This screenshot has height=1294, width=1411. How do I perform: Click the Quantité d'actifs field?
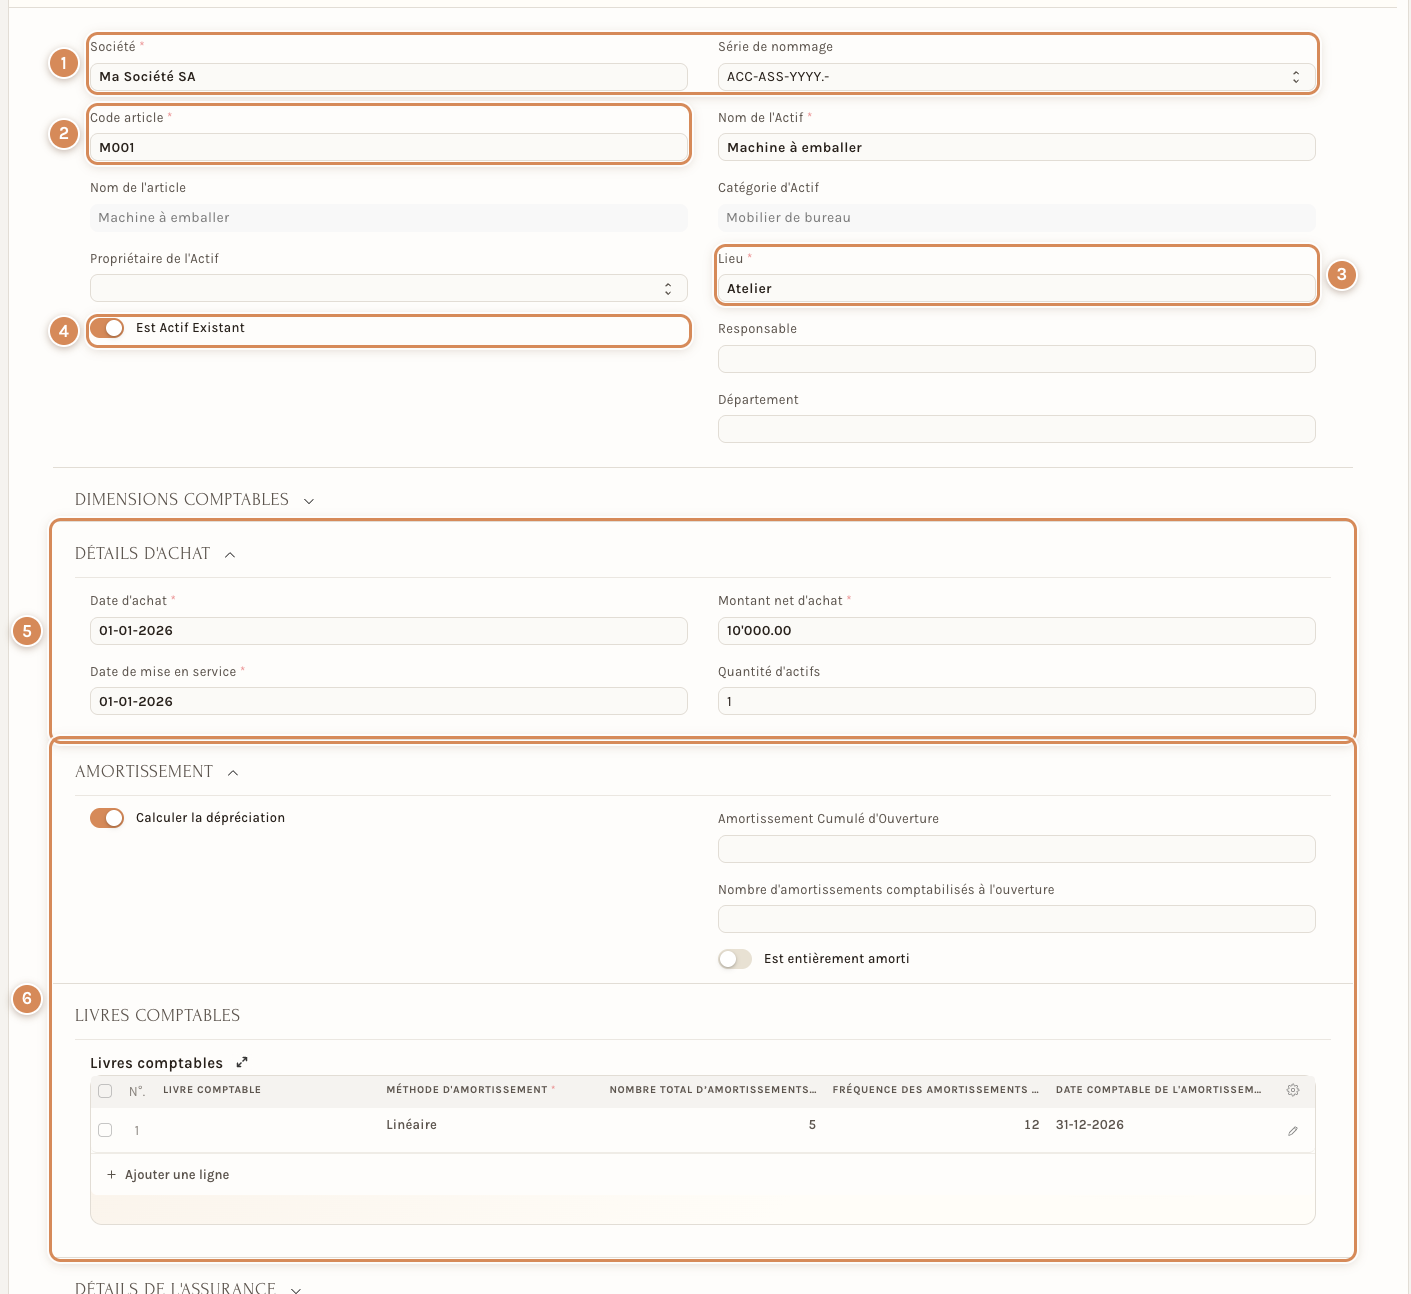tap(1016, 701)
